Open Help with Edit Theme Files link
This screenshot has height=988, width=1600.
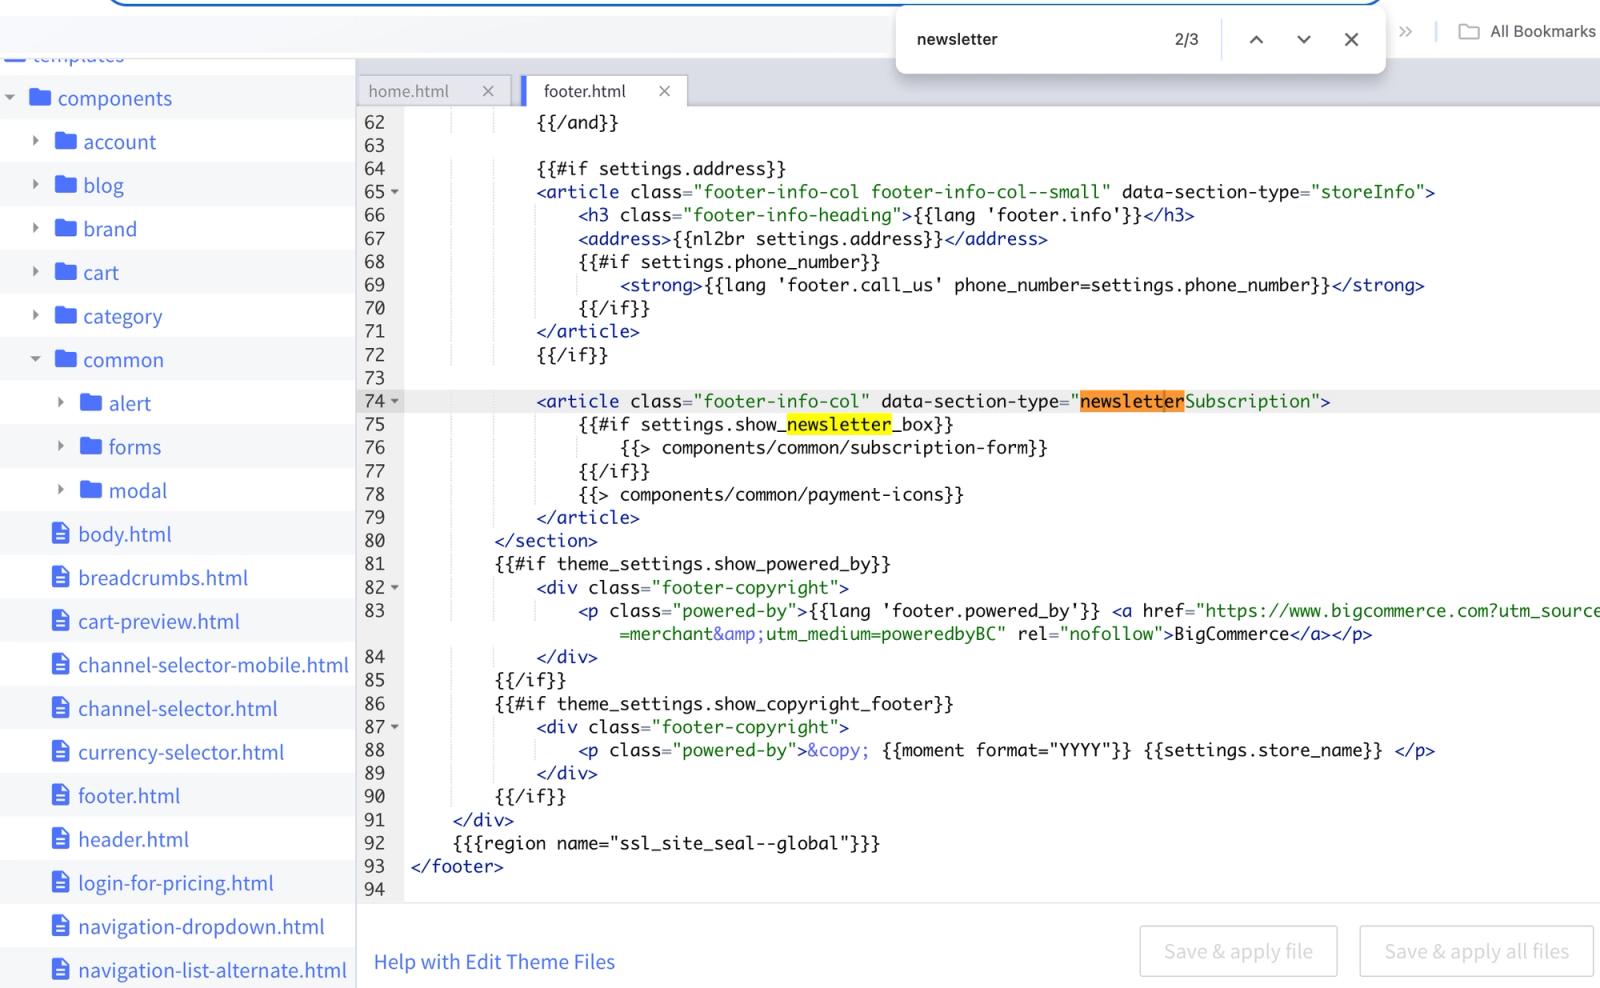click(494, 962)
